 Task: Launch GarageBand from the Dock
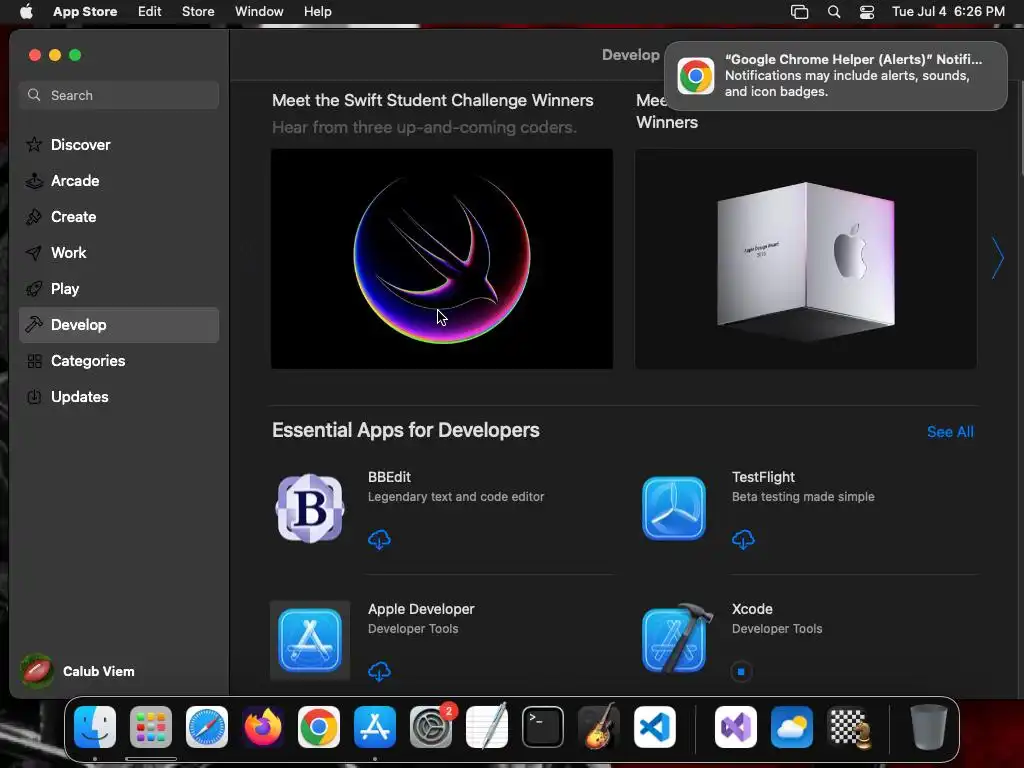(x=599, y=727)
